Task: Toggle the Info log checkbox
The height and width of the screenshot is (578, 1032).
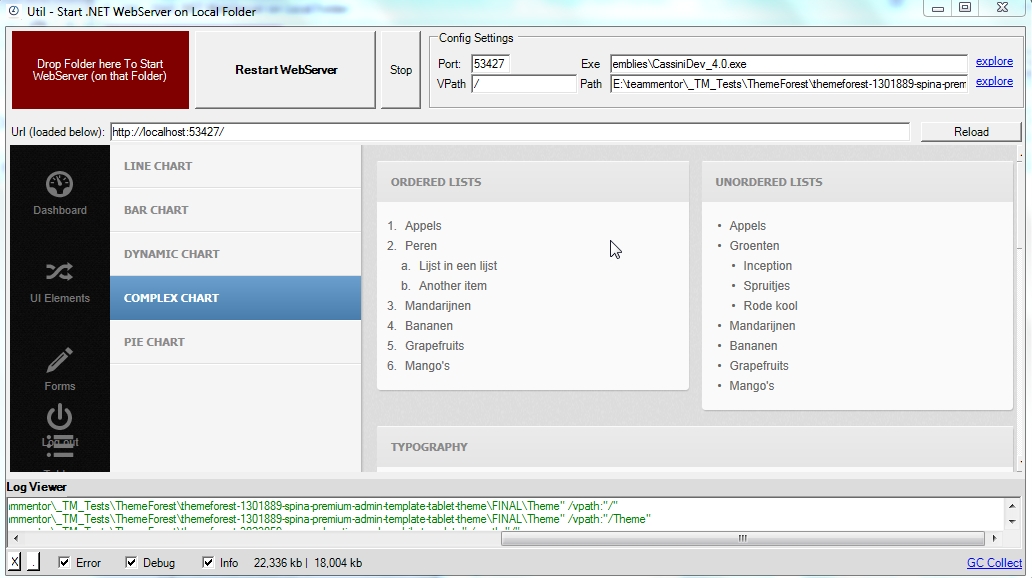Action: point(208,562)
